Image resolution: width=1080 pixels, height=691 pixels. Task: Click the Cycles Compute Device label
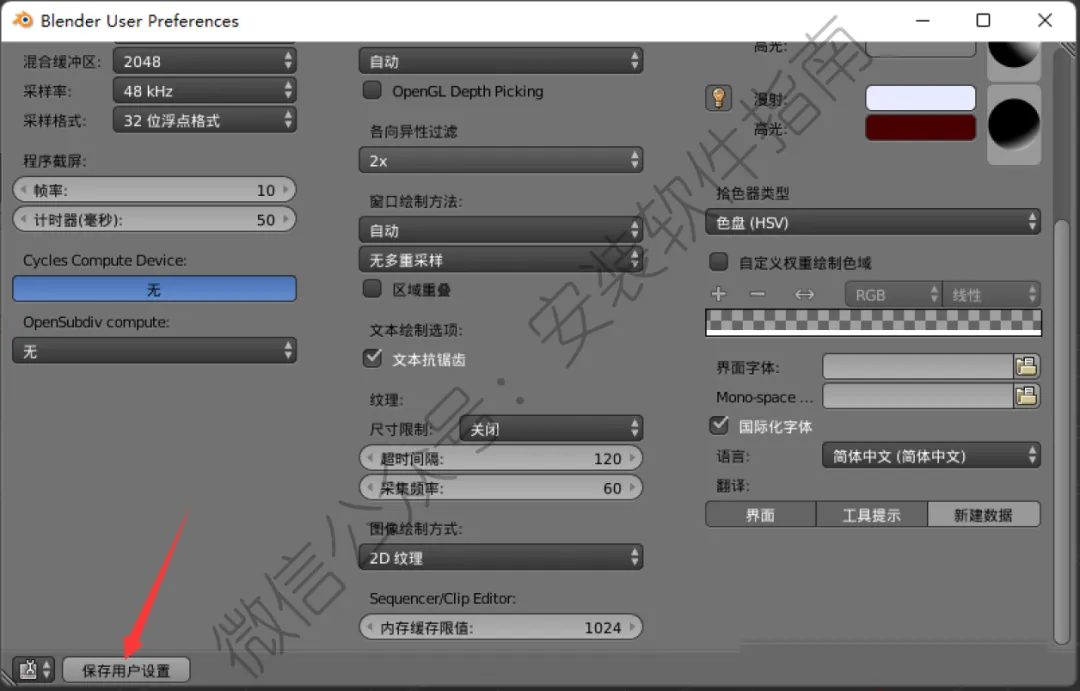[x=105, y=260]
